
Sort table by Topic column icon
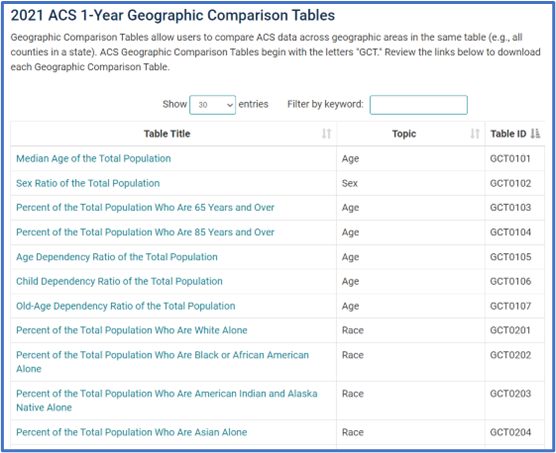(475, 134)
